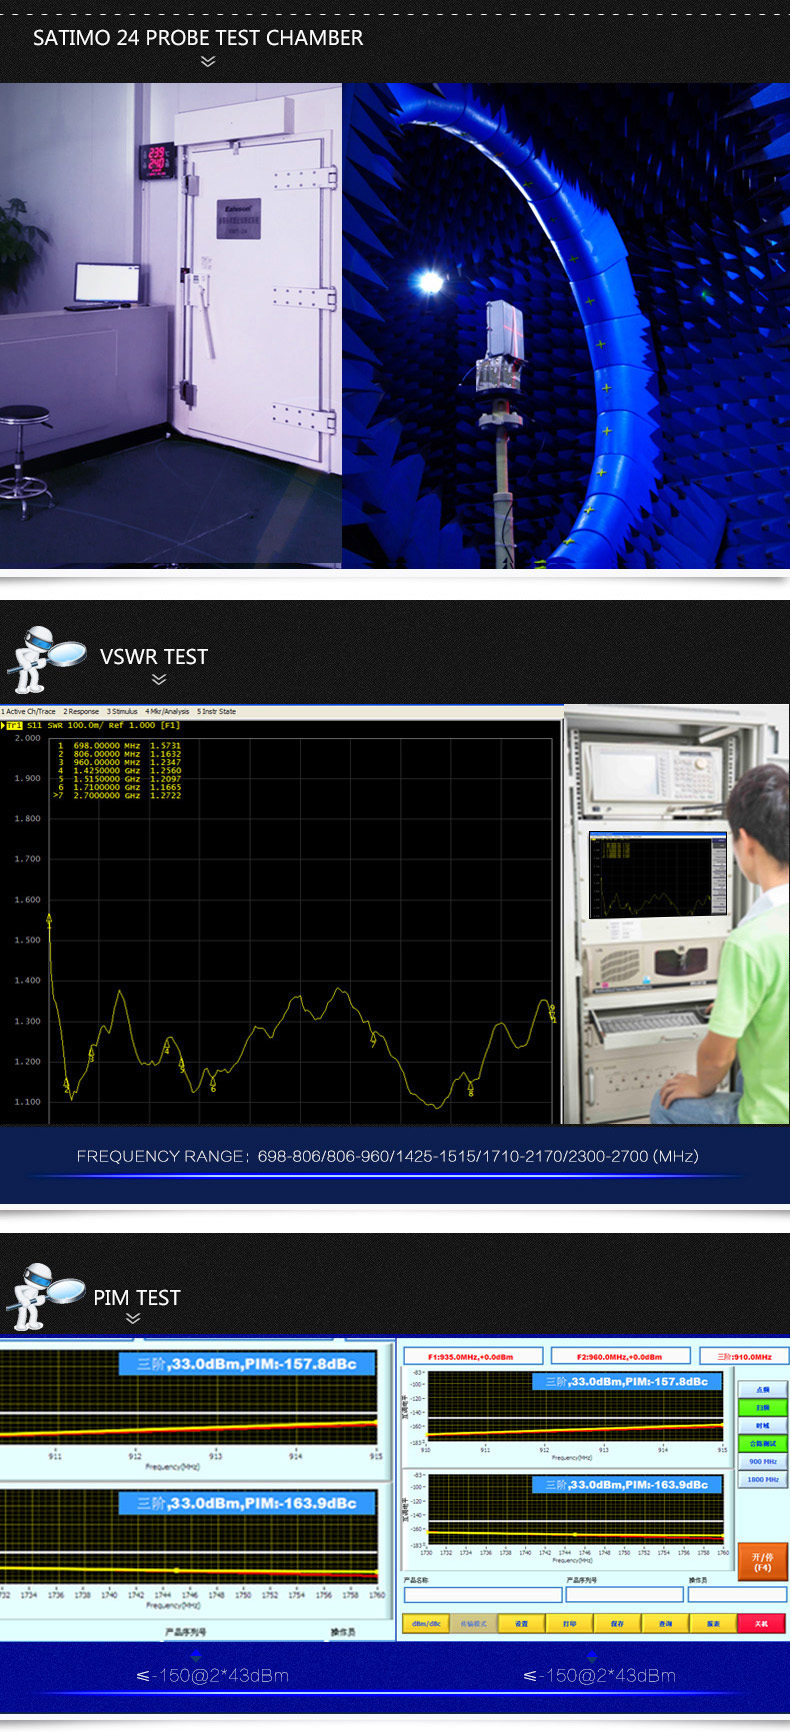Toggle the green 扫频 sweep mode
Image resolution: width=790 pixels, height=1732 pixels.
(763, 1407)
